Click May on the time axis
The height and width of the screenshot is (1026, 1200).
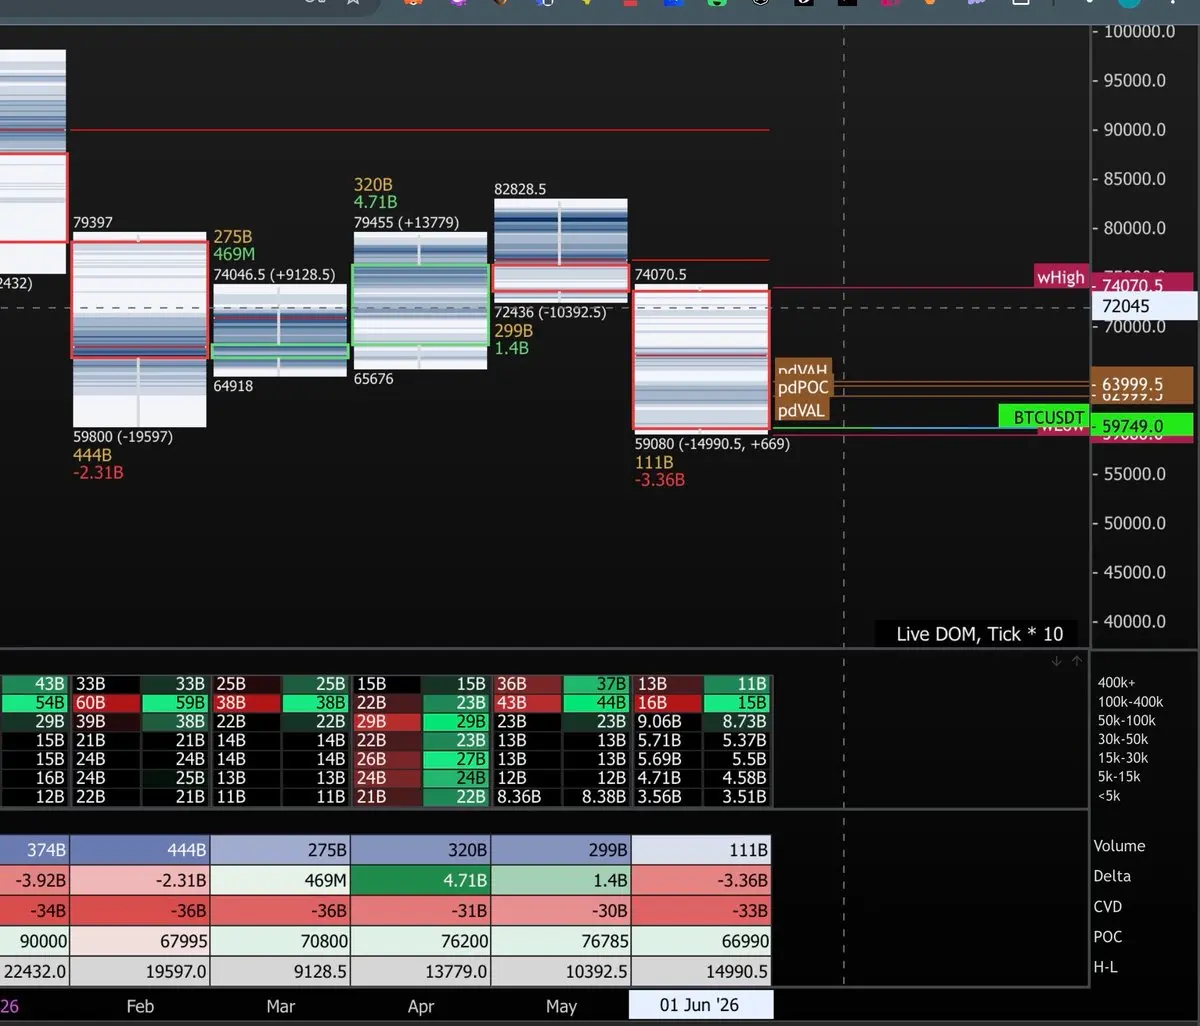(x=561, y=1006)
